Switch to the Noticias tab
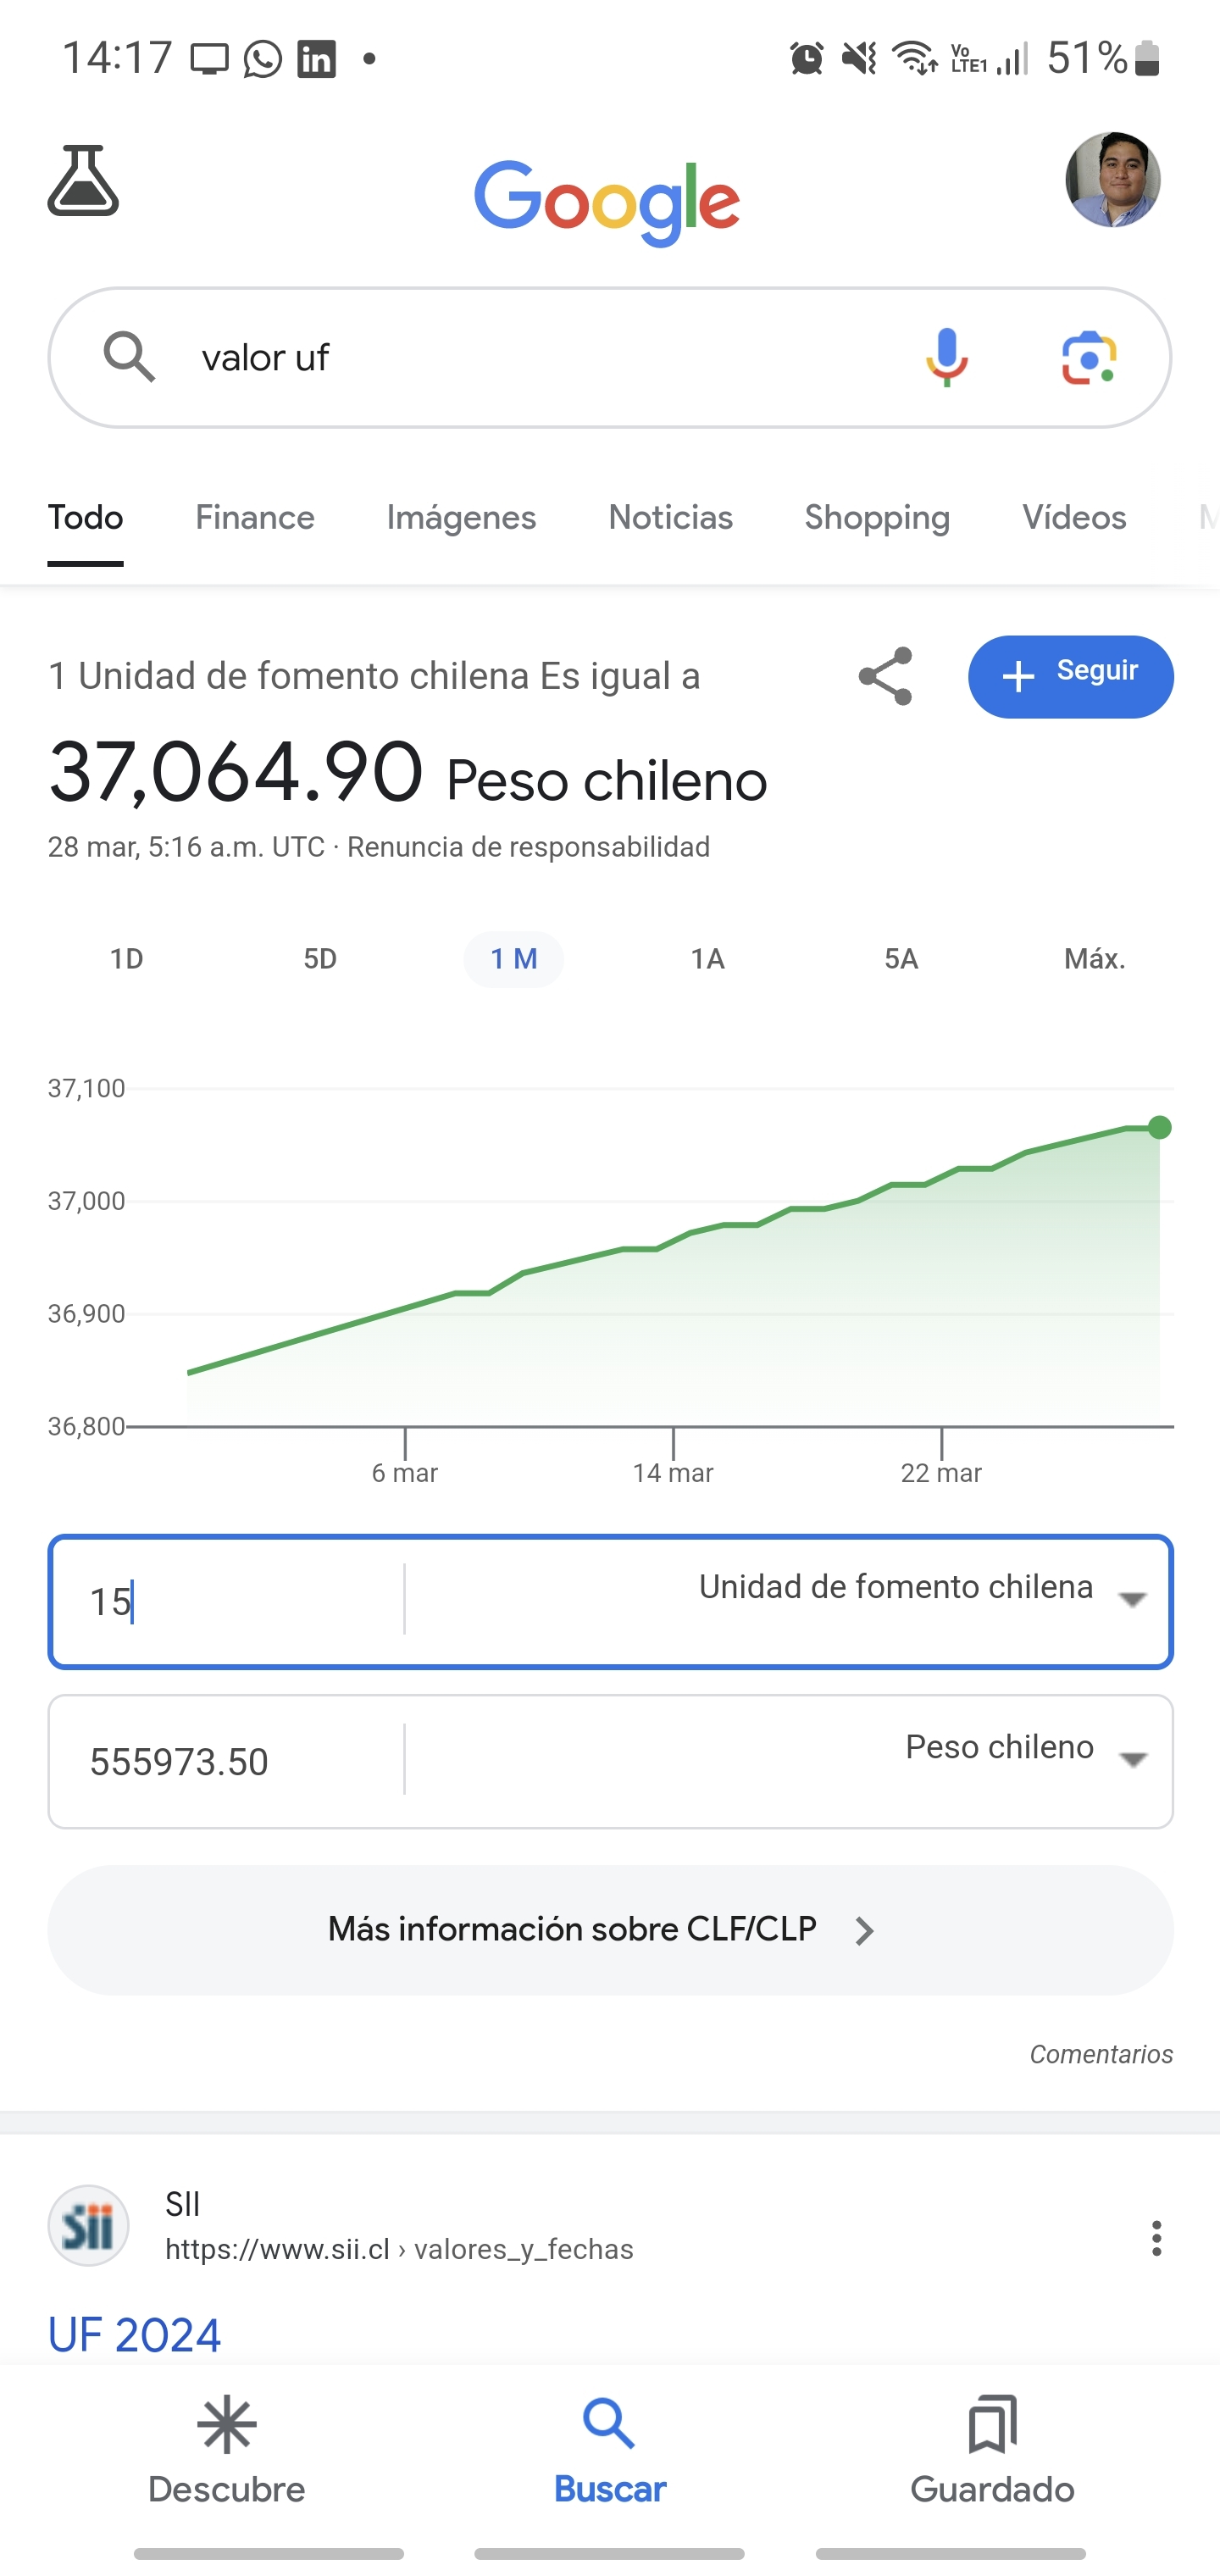Image resolution: width=1220 pixels, height=2576 pixels. pos(670,517)
